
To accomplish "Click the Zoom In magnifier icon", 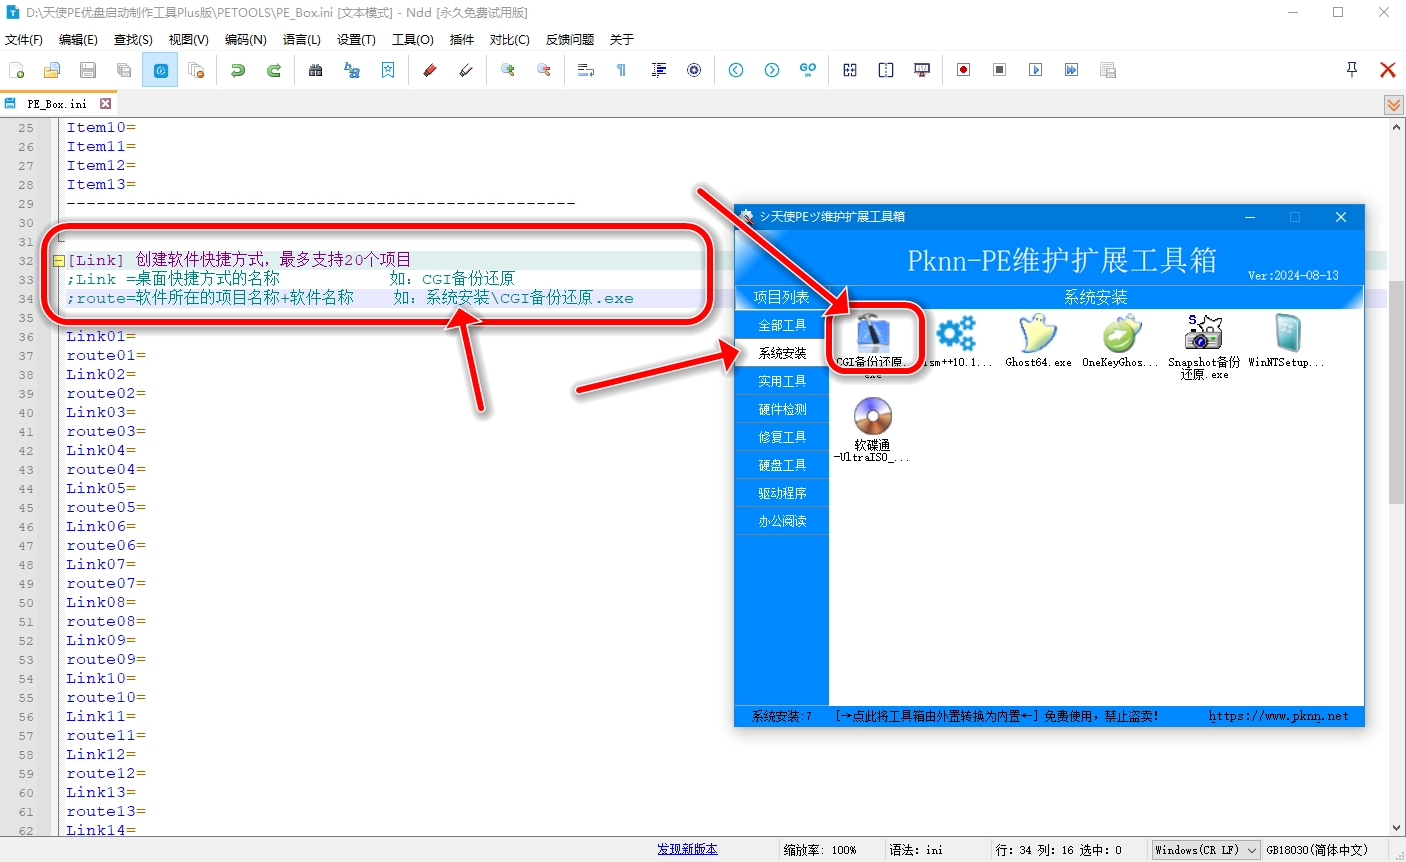I will tap(508, 70).
